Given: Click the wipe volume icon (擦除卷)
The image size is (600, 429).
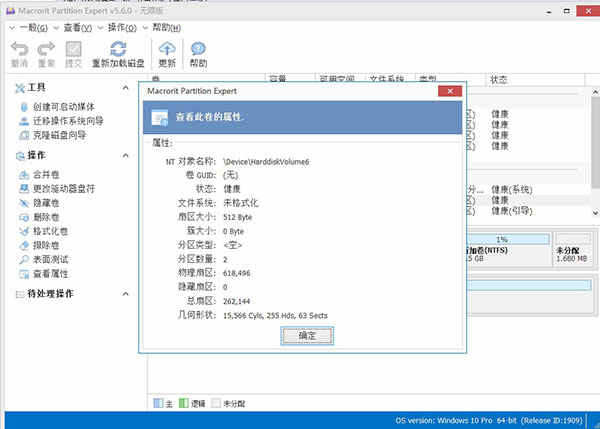Looking at the screenshot, I should click(24, 245).
